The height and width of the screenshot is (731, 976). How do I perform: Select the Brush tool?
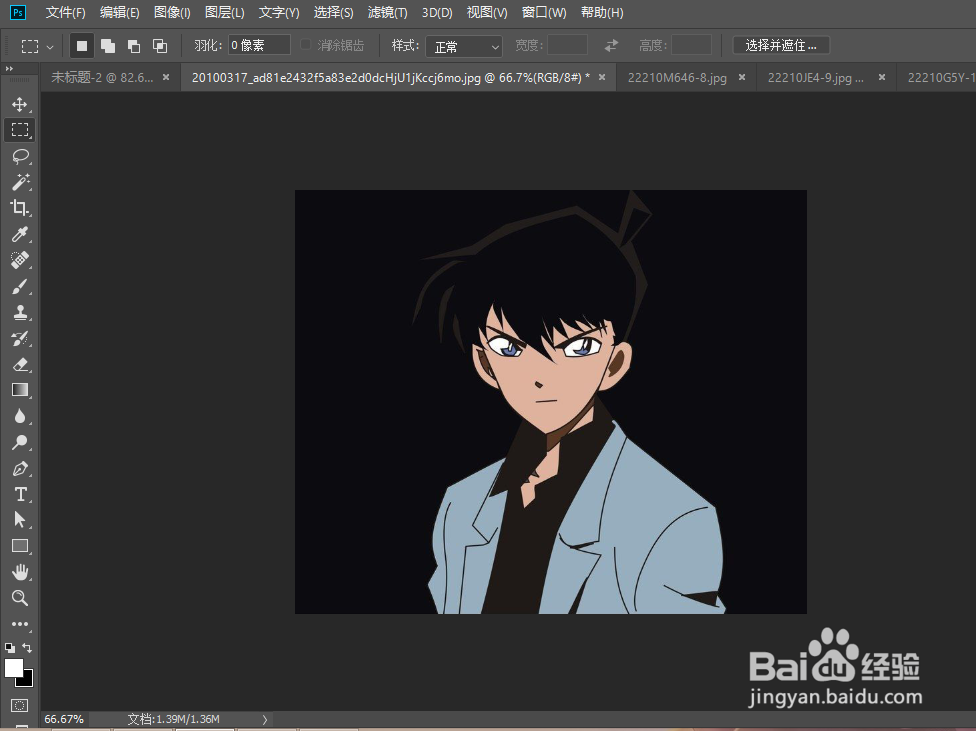point(19,286)
